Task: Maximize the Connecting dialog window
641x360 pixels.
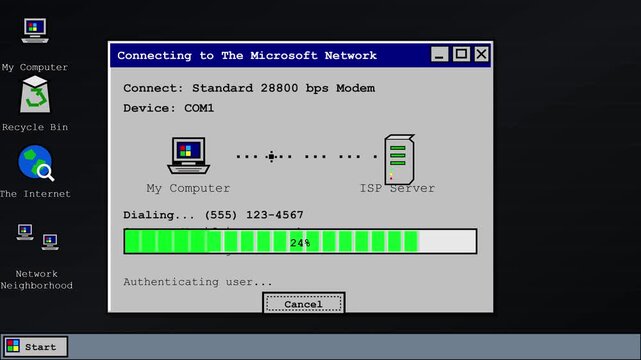Action: click(461, 54)
